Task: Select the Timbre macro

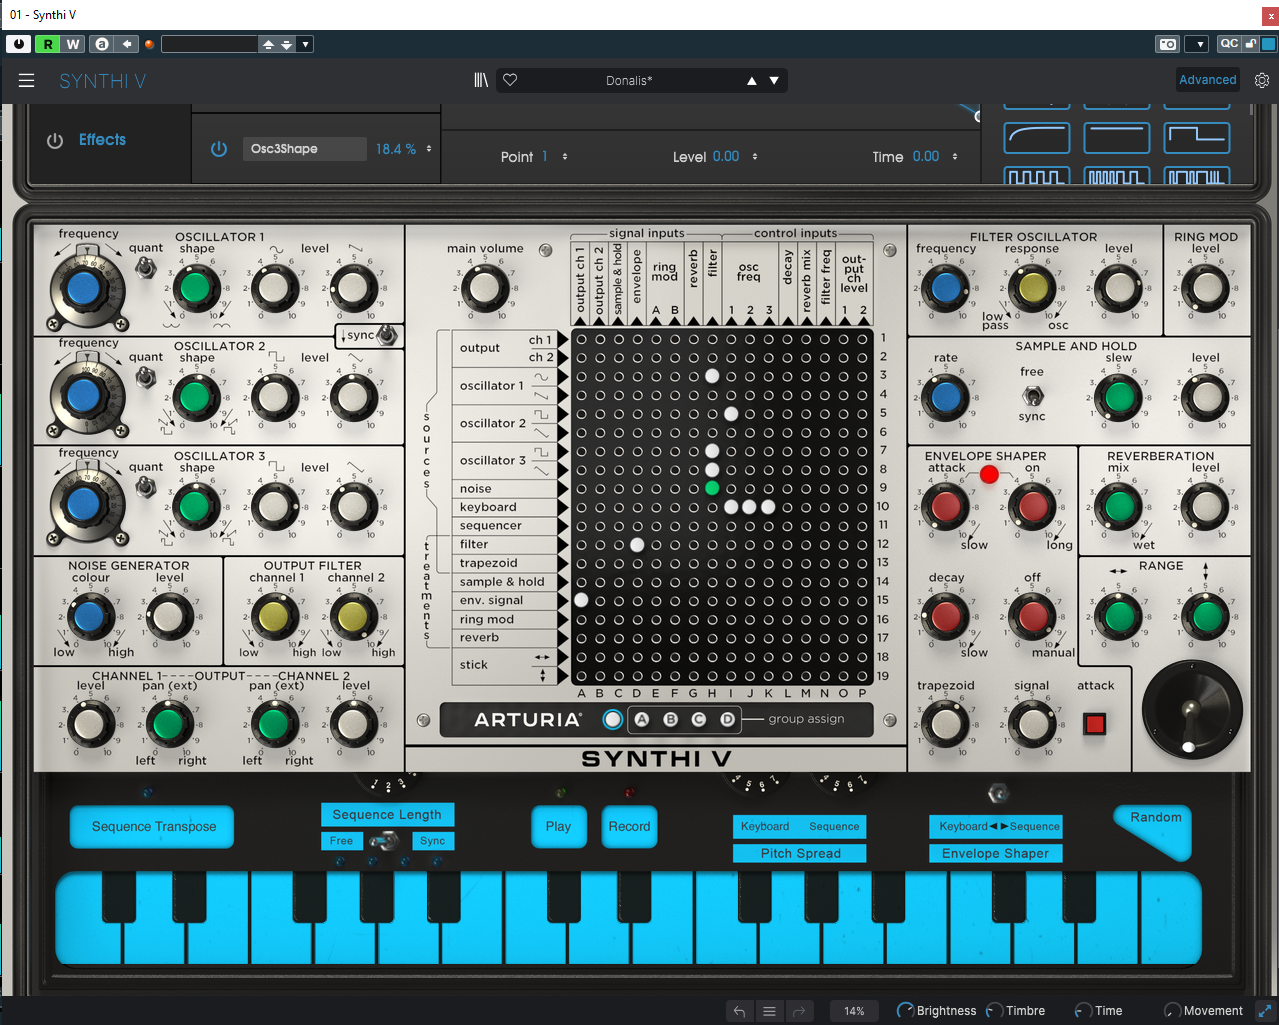Action: coord(1016,1011)
